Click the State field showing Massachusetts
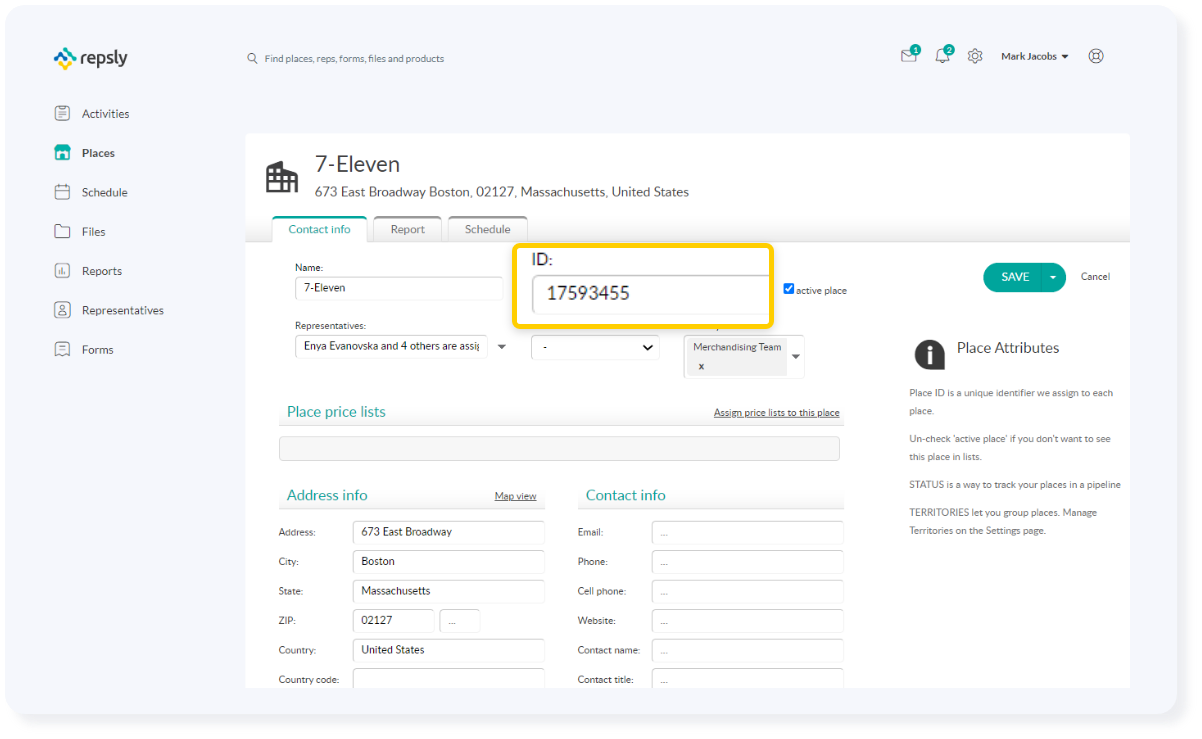 pos(449,591)
